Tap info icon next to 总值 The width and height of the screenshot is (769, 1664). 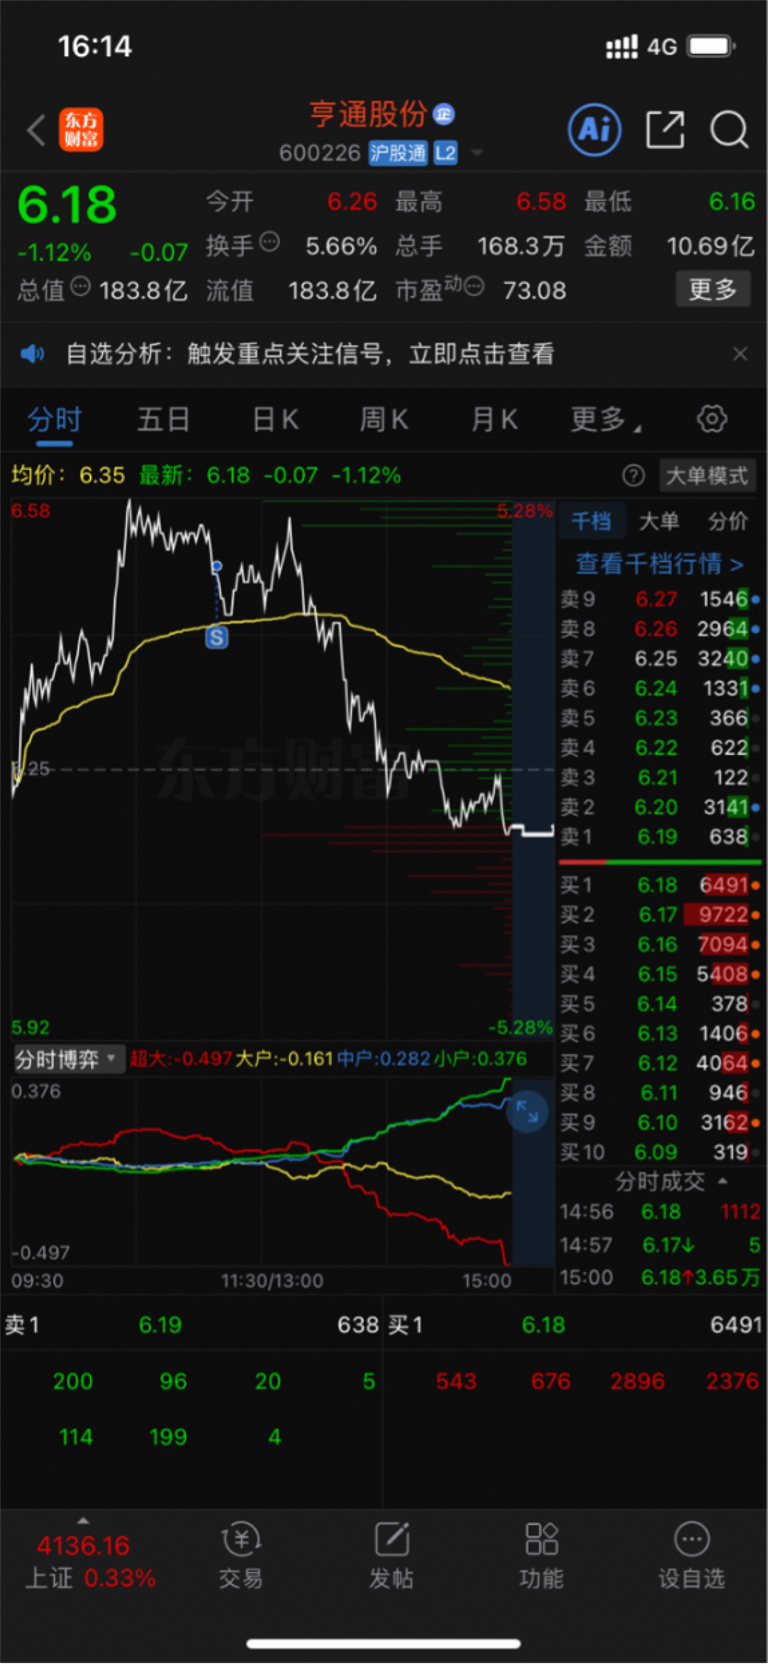[x=81, y=287]
